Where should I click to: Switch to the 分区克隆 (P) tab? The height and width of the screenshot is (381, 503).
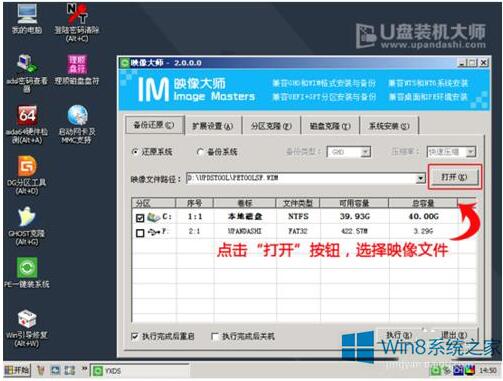(x=271, y=126)
